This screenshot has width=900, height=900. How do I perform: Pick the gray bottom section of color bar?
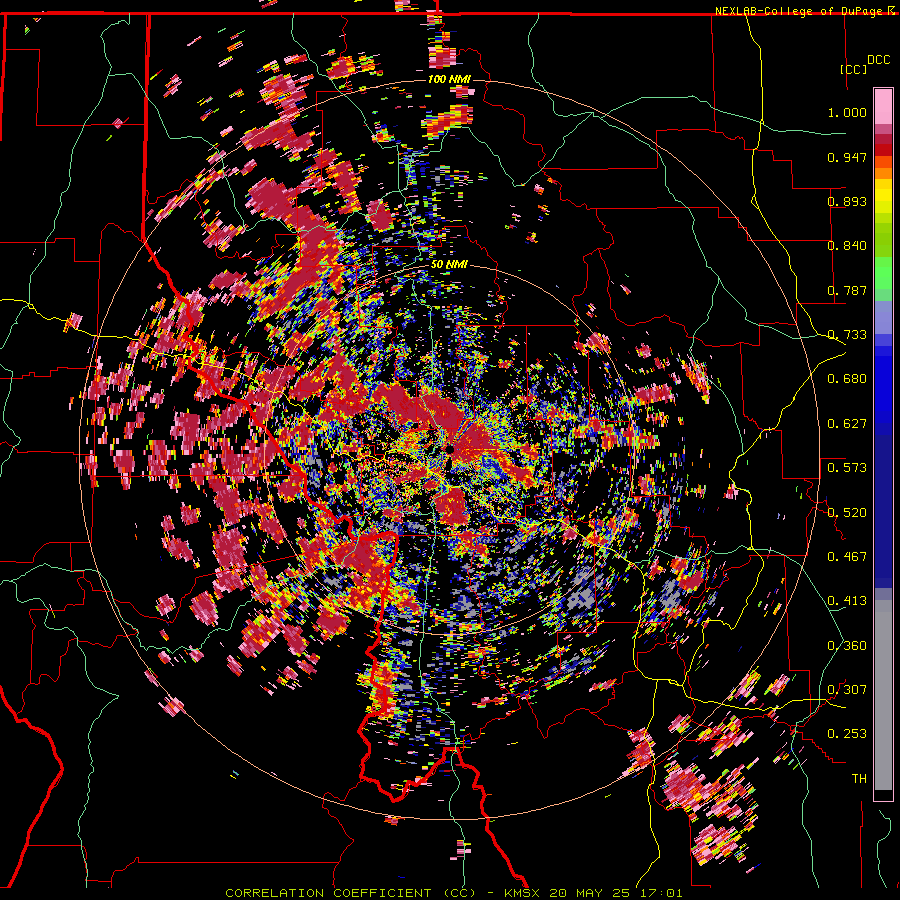click(x=883, y=695)
